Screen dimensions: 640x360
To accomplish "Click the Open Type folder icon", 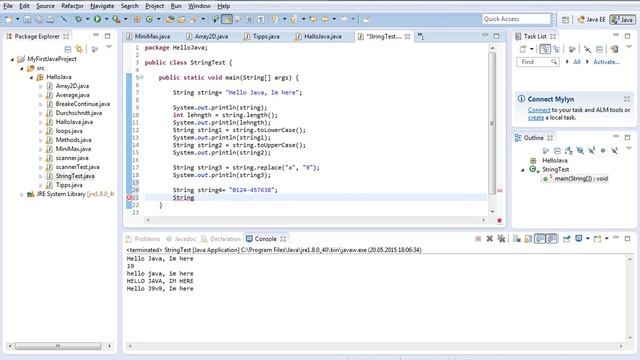I will click(170, 19).
